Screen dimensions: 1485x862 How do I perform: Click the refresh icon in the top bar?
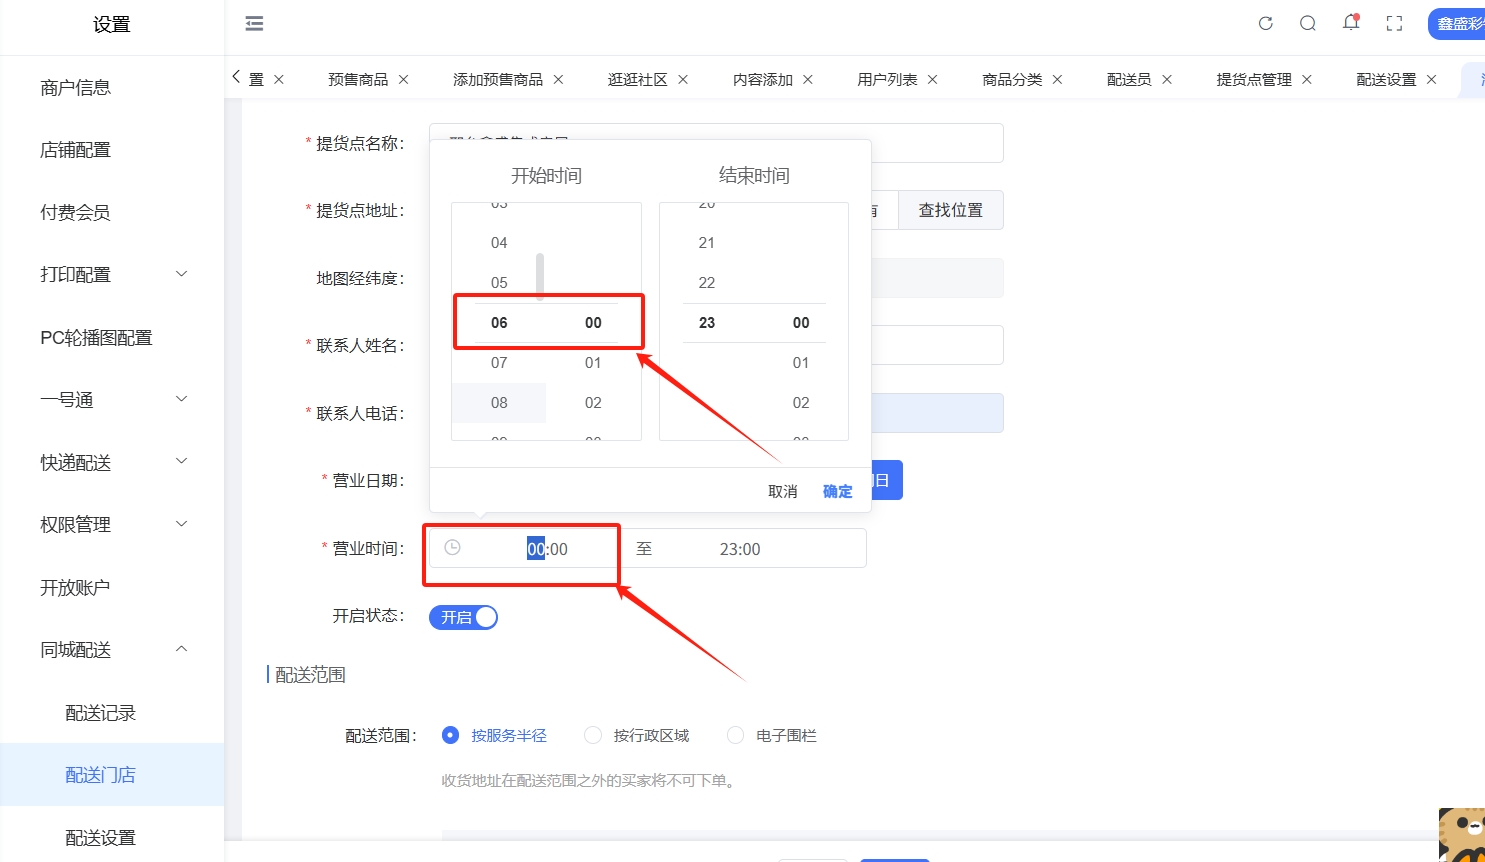pyautogui.click(x=1265, y=23)
